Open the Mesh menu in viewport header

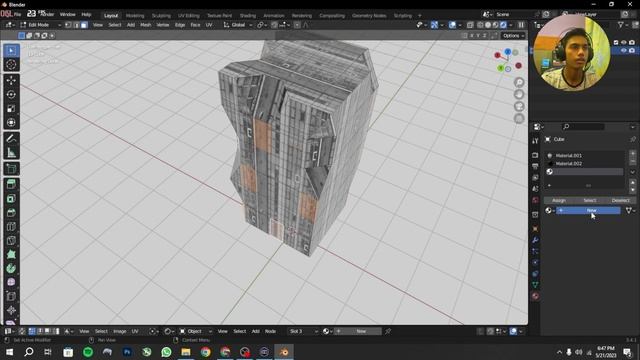coord(146,25)
